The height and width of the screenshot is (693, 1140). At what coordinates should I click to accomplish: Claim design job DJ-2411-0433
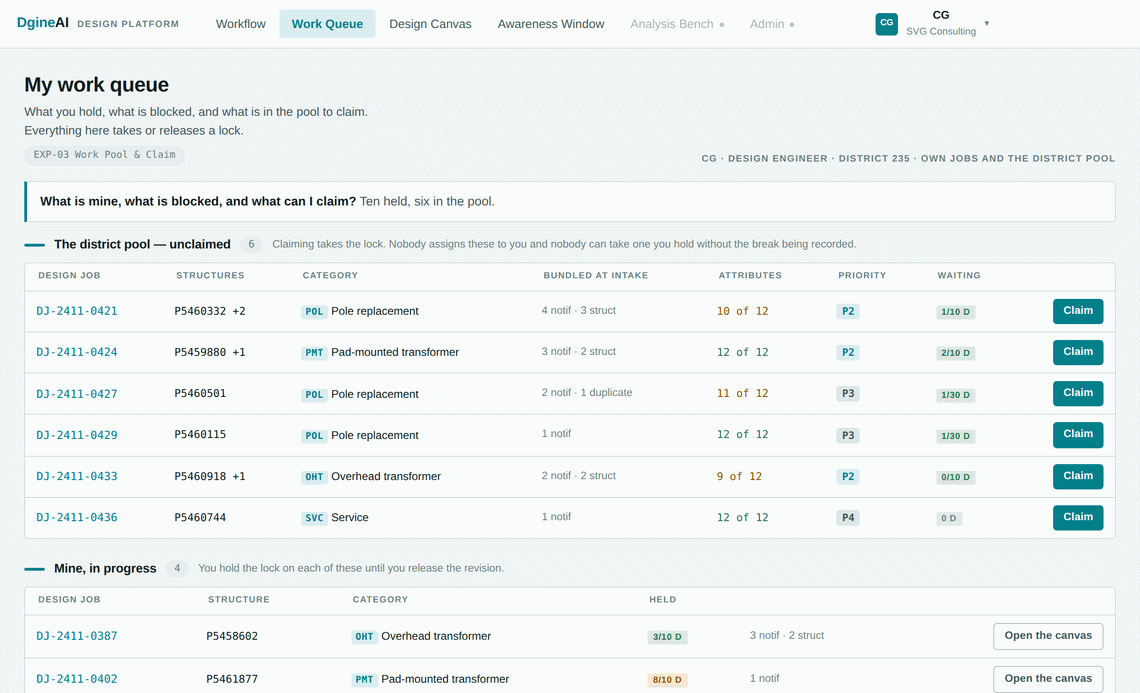pos(1078,476)
